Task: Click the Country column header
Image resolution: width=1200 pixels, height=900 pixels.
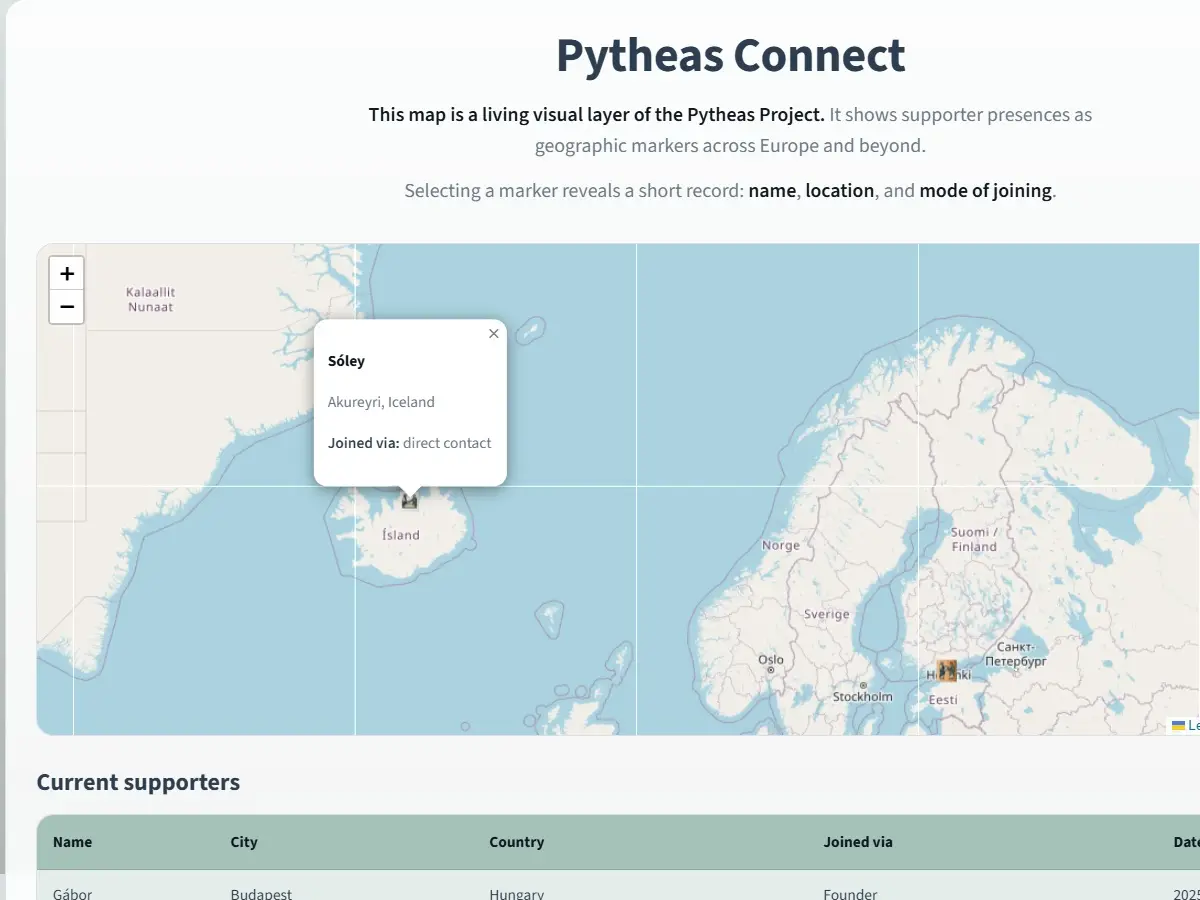Action: (516, 842)
